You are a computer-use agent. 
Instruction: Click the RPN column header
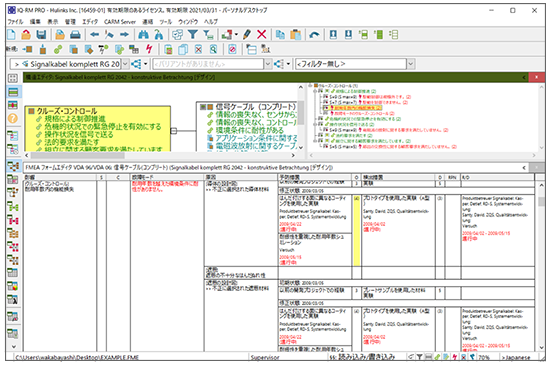coord(452,178)
